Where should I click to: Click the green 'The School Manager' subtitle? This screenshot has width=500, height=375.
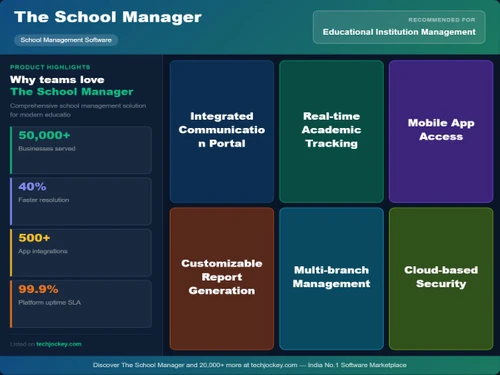[x=72, y=92]
